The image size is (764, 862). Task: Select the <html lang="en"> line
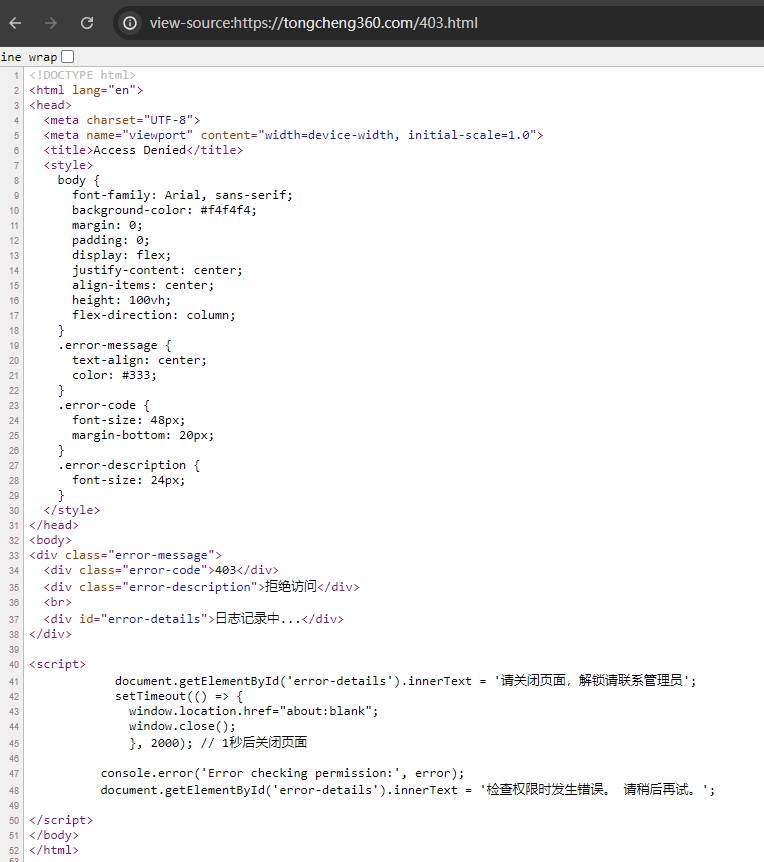[86, 90]
